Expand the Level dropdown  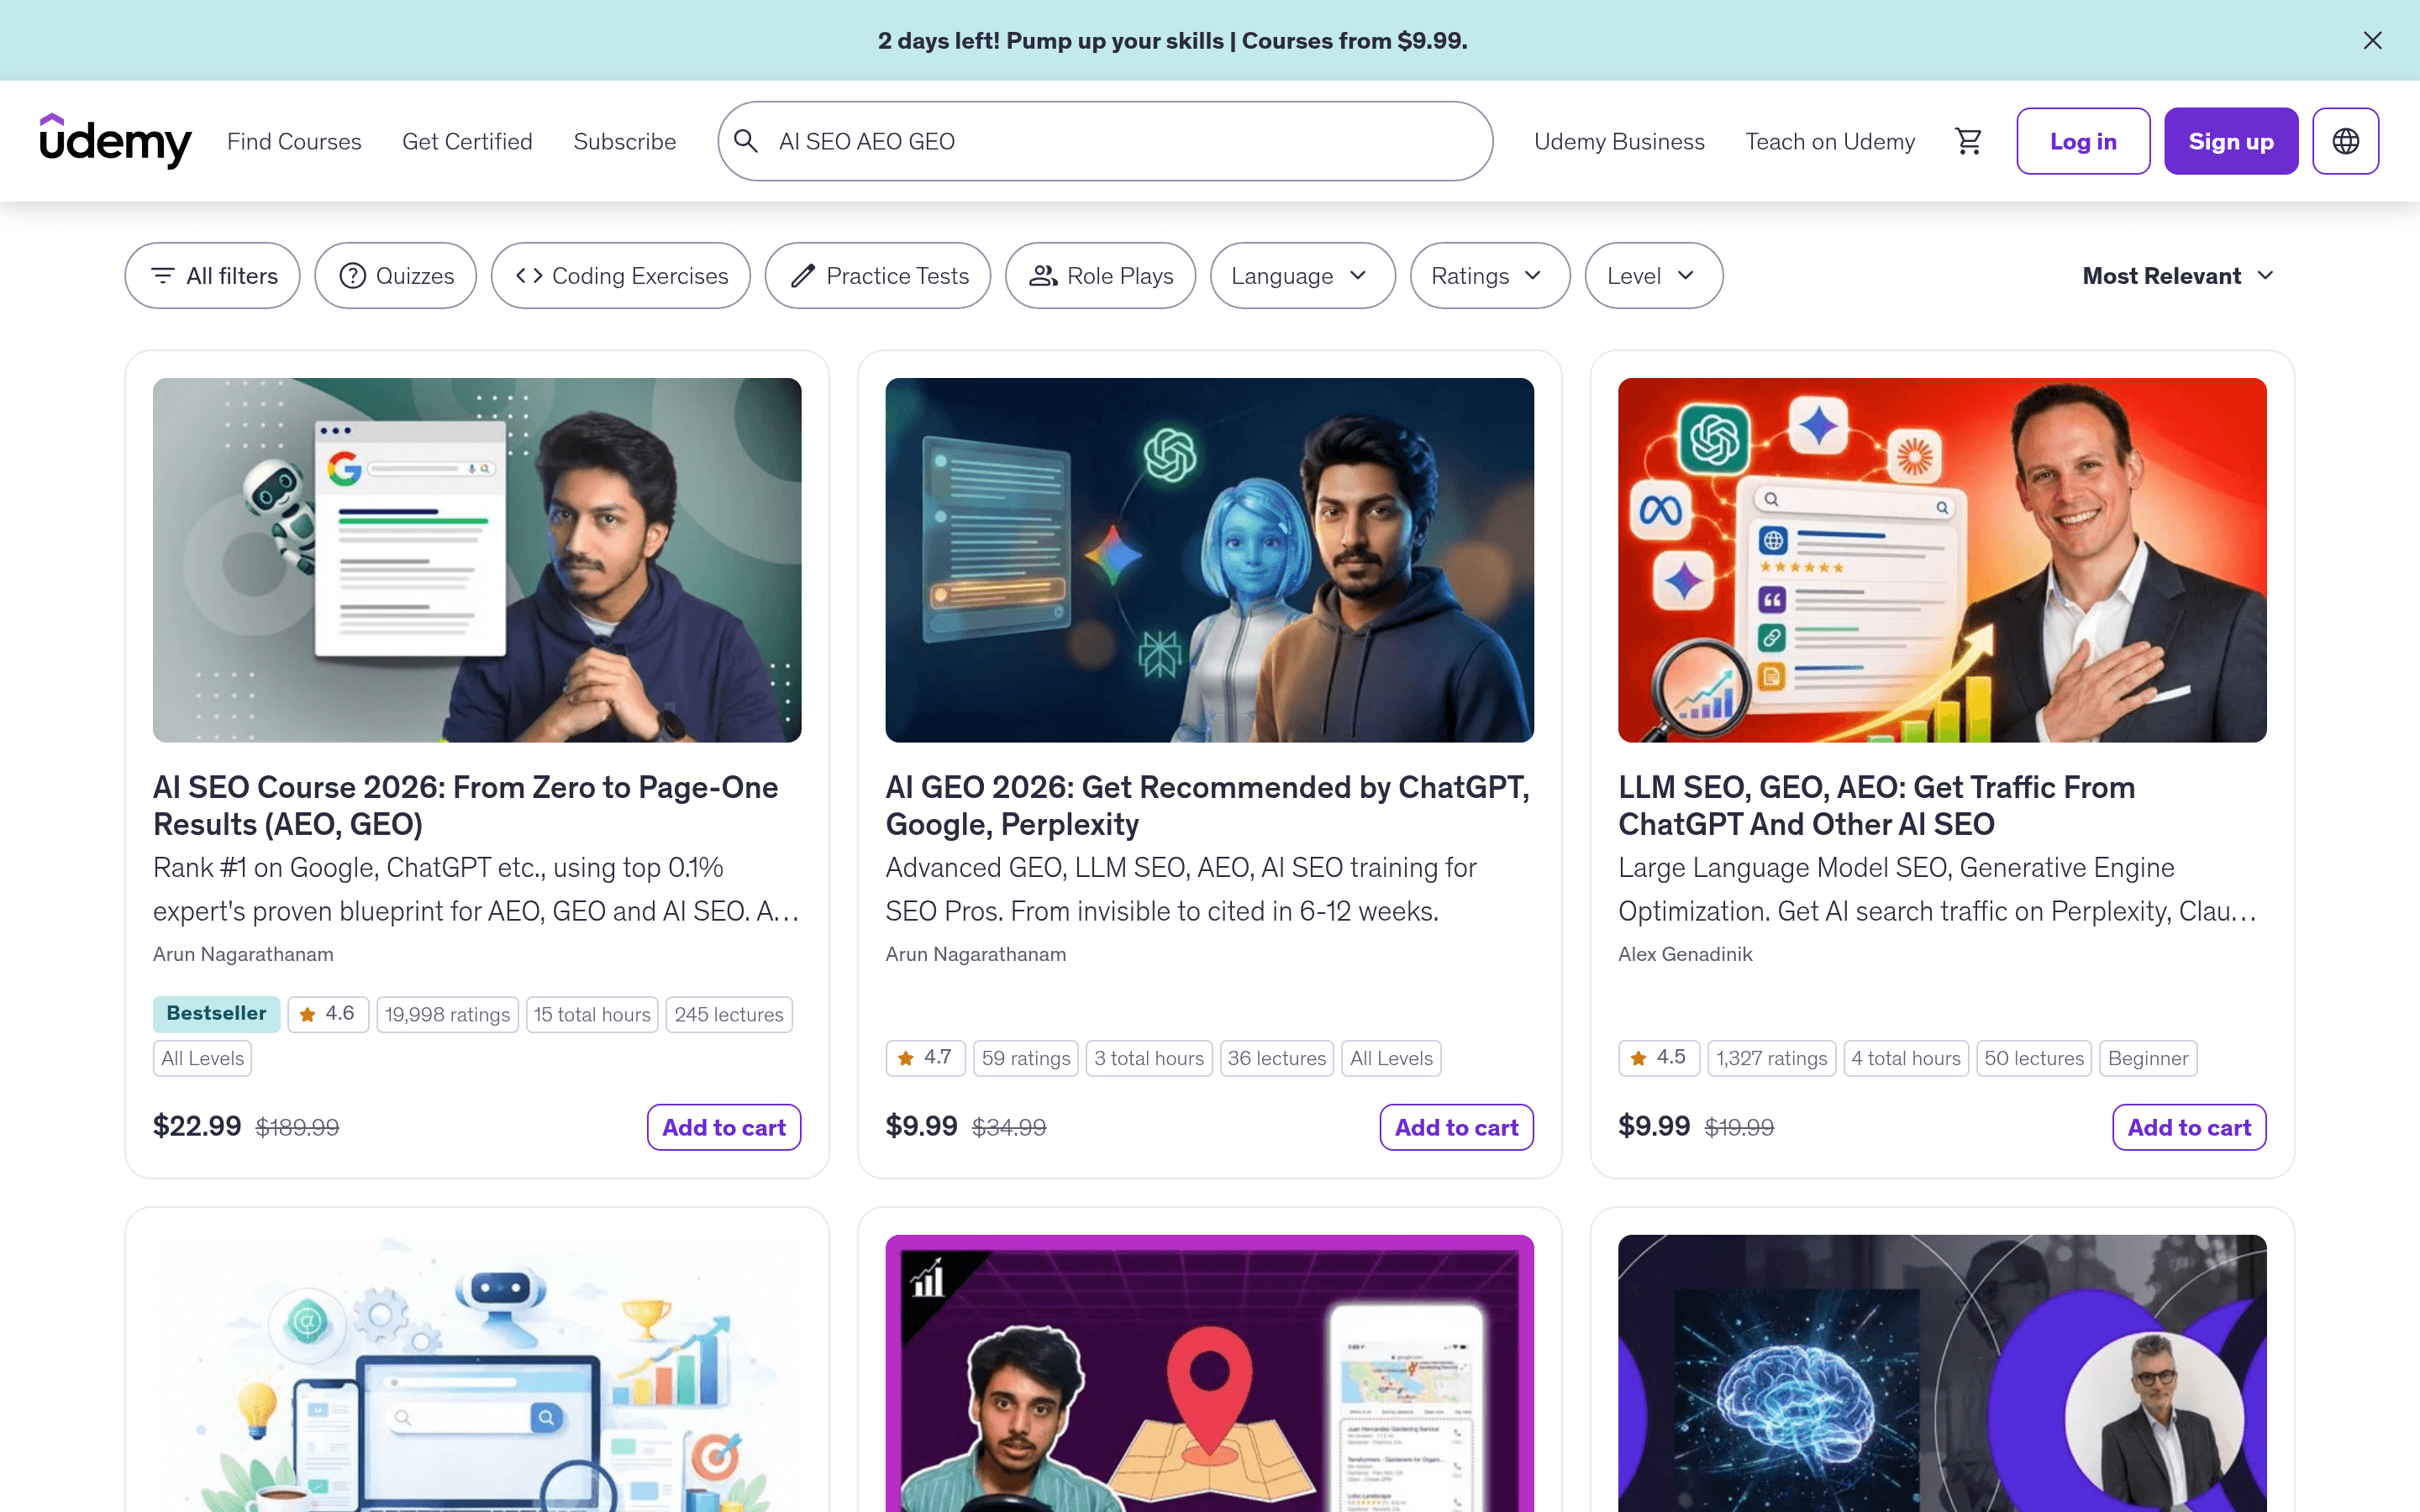coord(1653,275)
